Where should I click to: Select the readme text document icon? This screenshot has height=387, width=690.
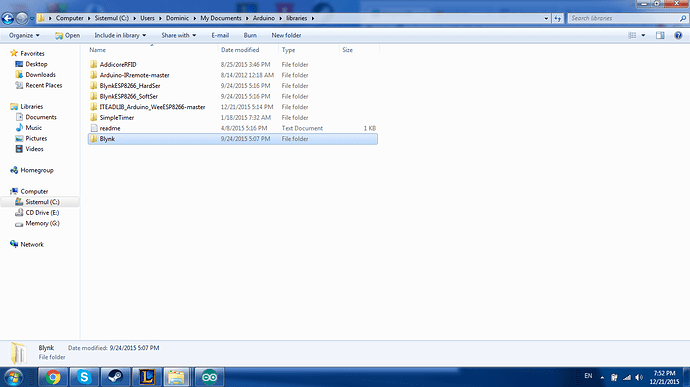(x=93, y=128)
